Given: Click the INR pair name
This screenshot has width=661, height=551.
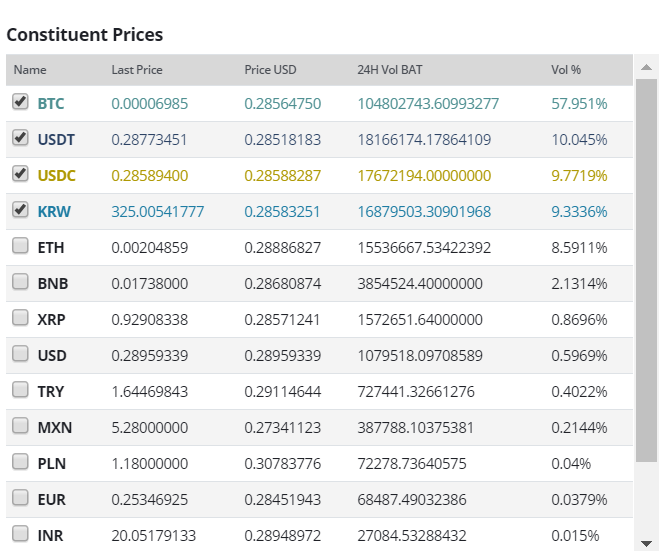Looking at the screenshot, I should pyautogui.click(x=50, y=536).
